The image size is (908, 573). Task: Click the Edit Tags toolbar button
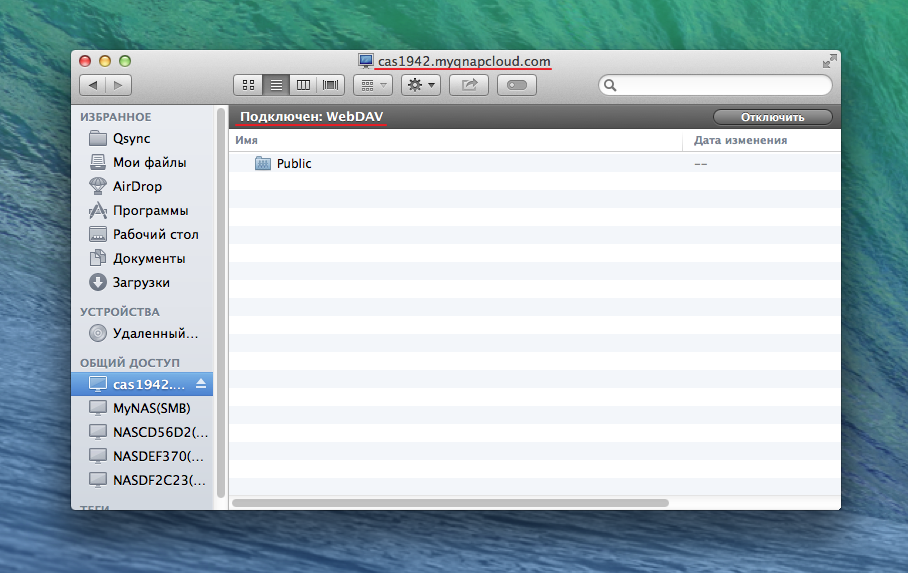click(517, 85)
